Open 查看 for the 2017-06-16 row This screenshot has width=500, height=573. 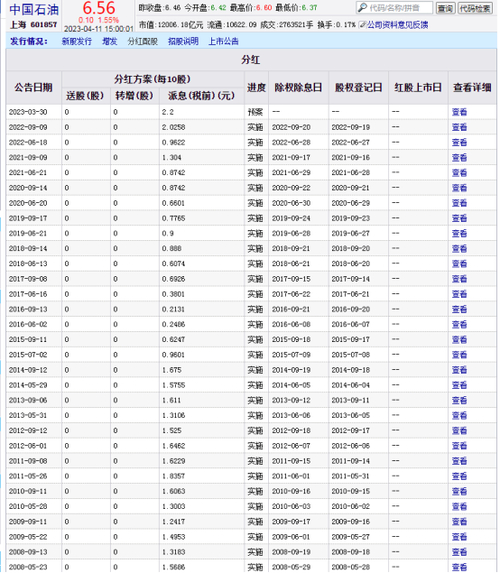[459, 294]
